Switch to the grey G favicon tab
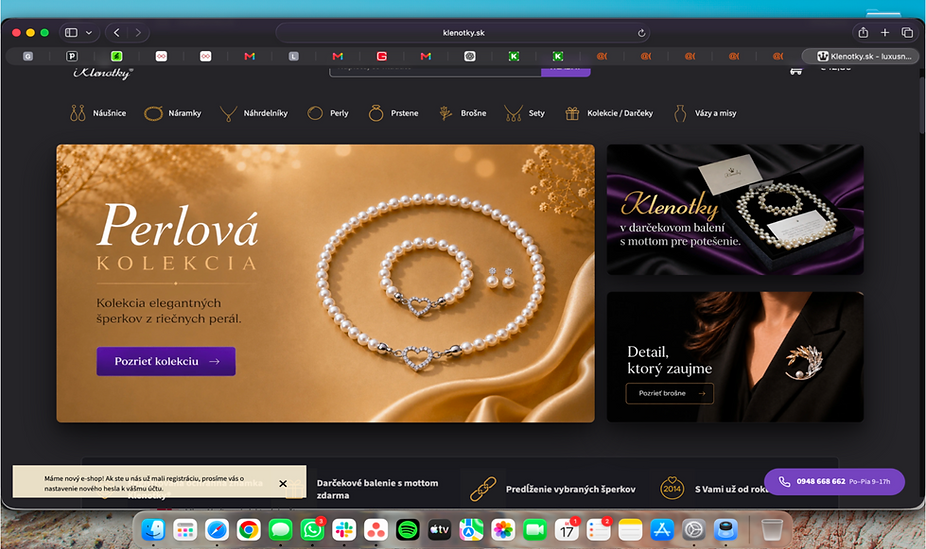The height and width of the screenshot is (549, 926). point(28,56)
